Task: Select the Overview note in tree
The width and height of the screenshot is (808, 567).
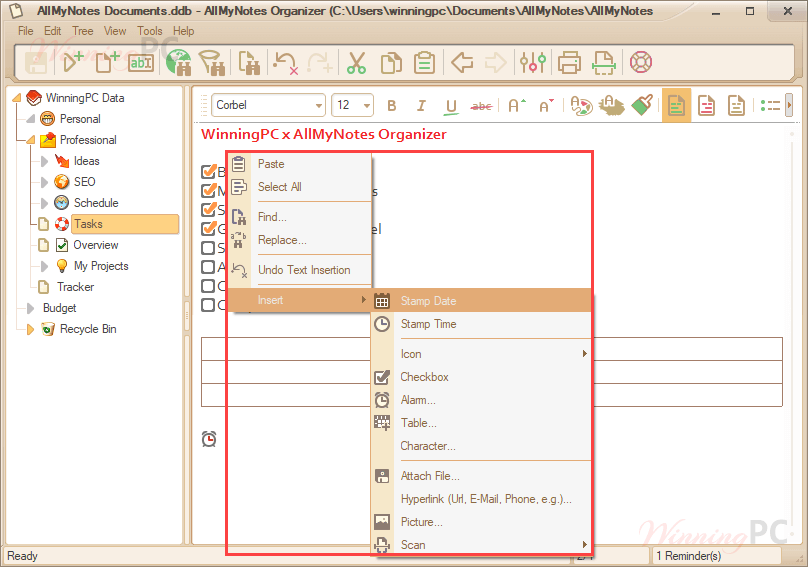Action: [x=95, y=245]
